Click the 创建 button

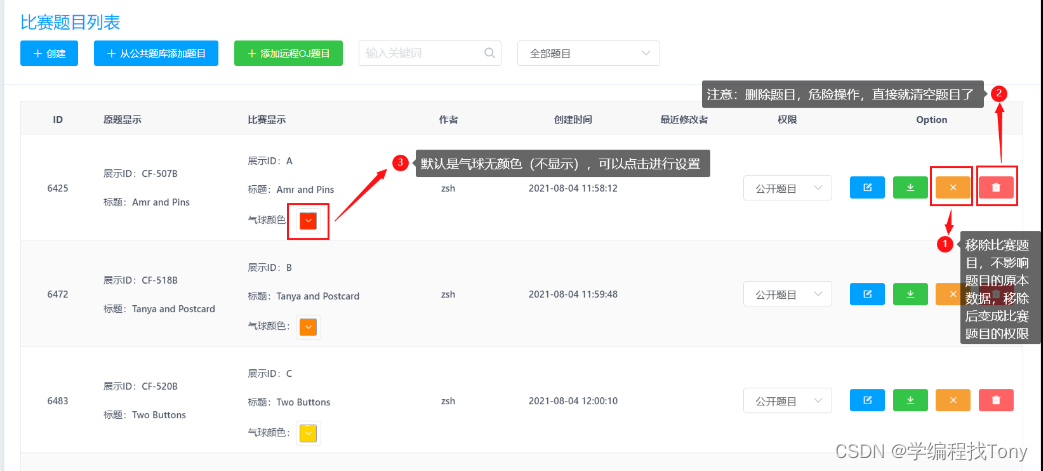[49, 53]
